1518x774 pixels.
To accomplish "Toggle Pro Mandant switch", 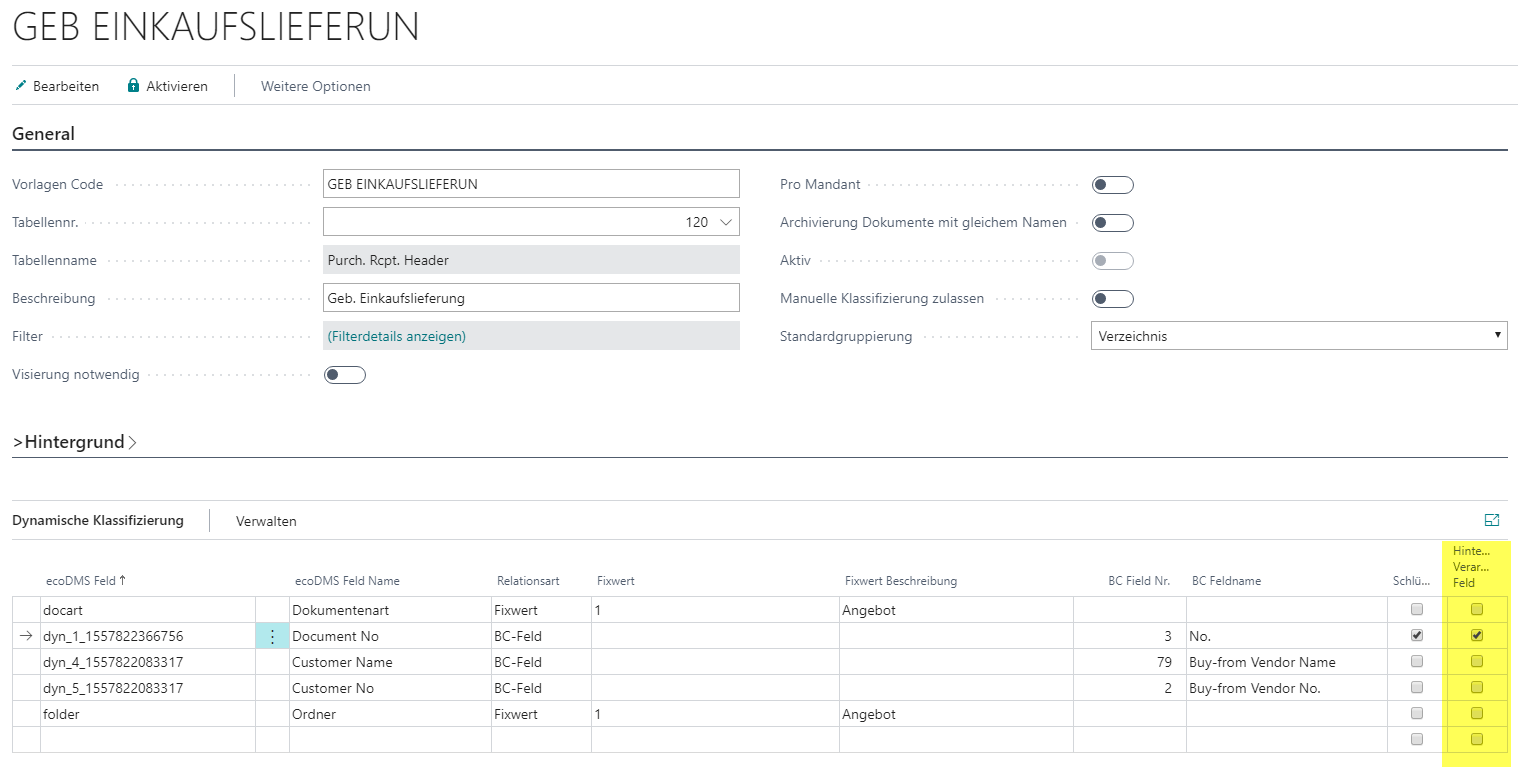I will pyautogui.click(x=1112, y=185).
